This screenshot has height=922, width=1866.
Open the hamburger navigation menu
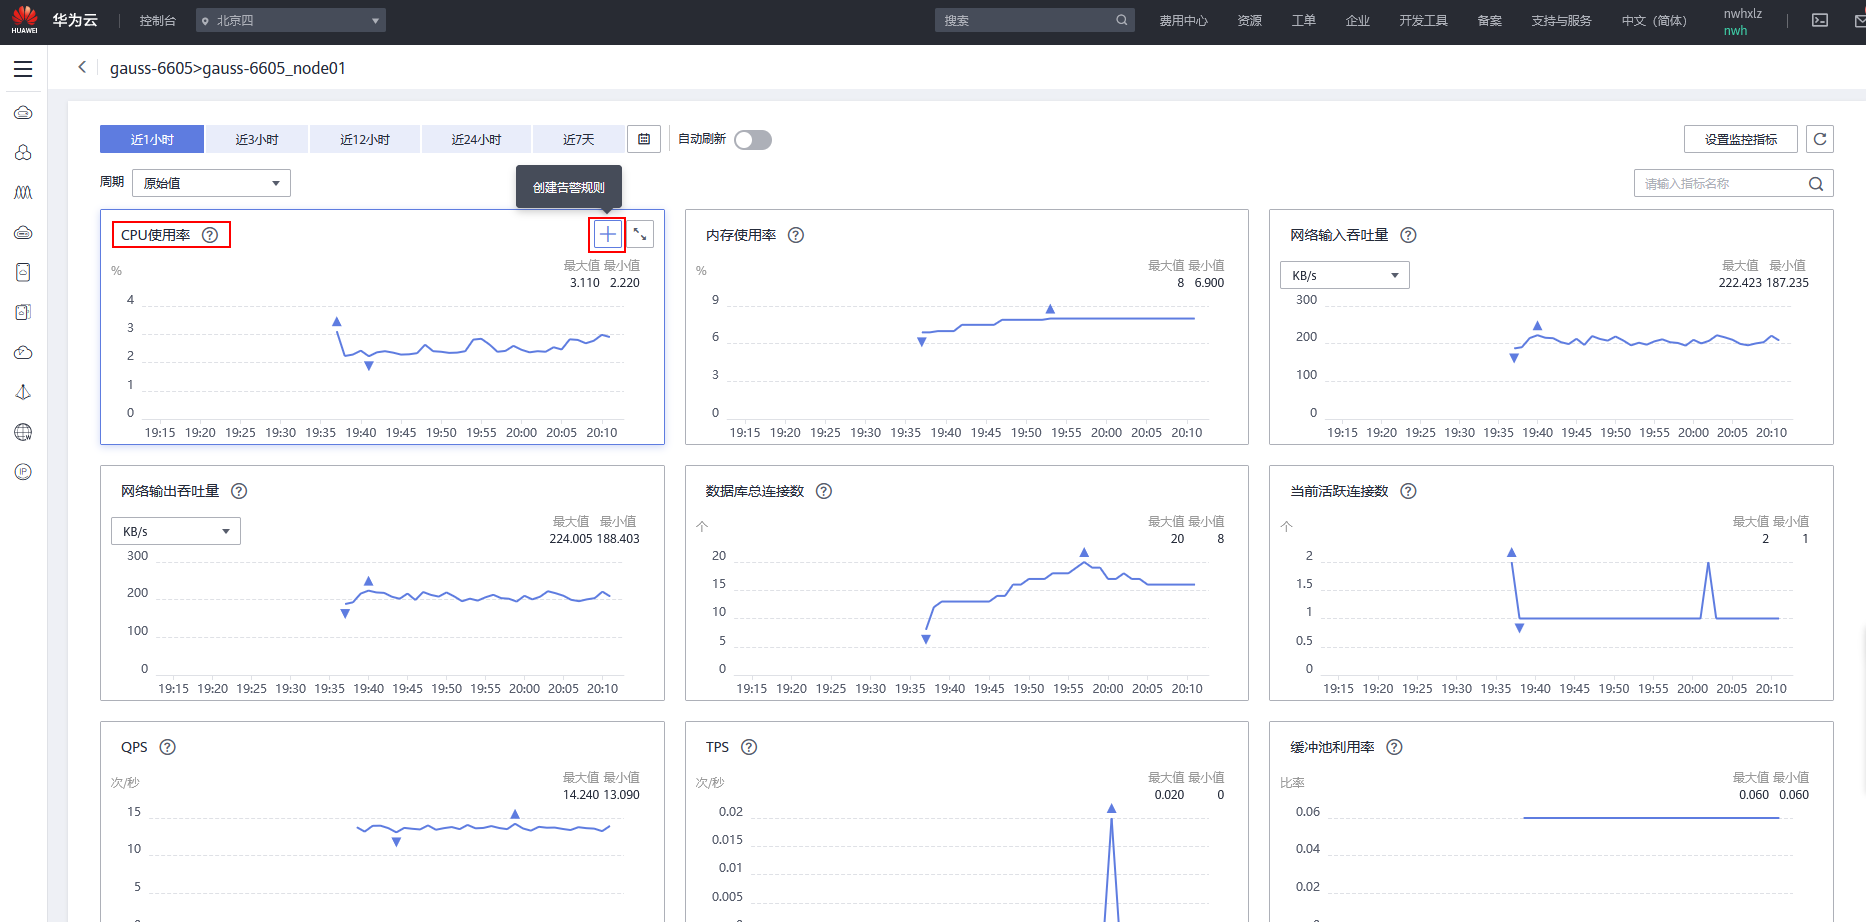click(x=23, y=69)
